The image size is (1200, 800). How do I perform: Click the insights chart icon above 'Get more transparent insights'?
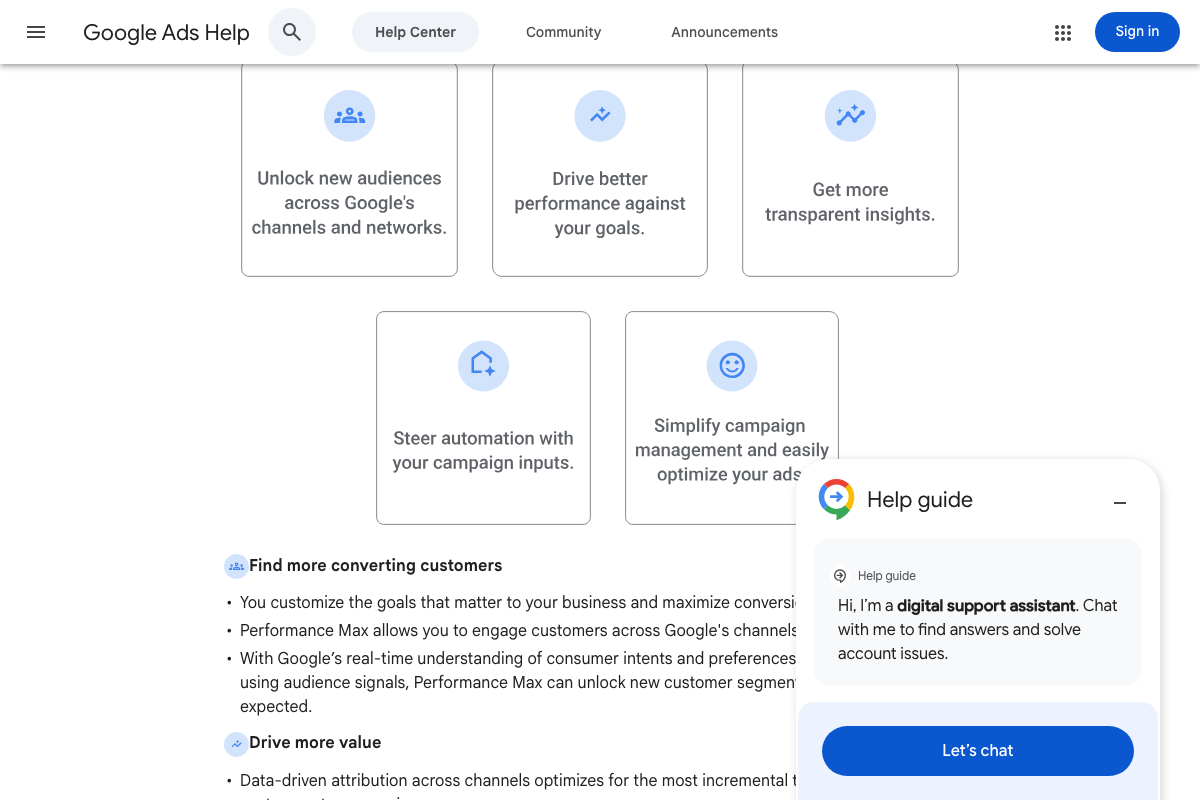pyautogui.click(x=850, y=116)
